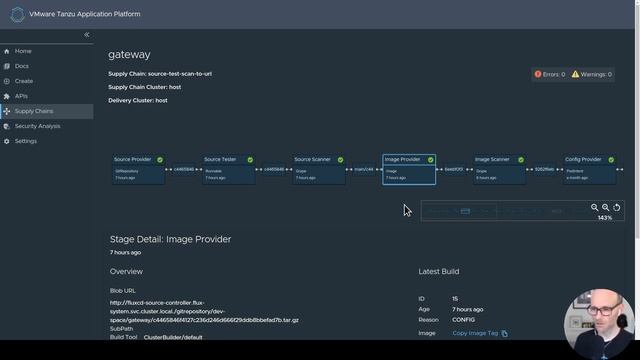Click the artifact label between Source Scanner and Image Provider
Screen dimensions: 640x360
(364, 169)
